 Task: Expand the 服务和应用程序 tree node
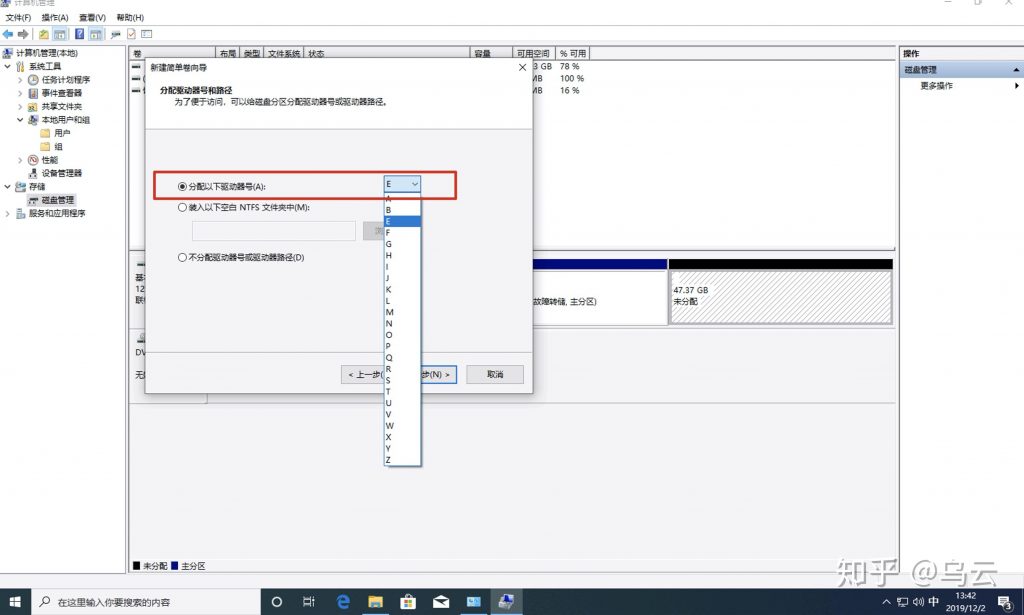[7, 213]
